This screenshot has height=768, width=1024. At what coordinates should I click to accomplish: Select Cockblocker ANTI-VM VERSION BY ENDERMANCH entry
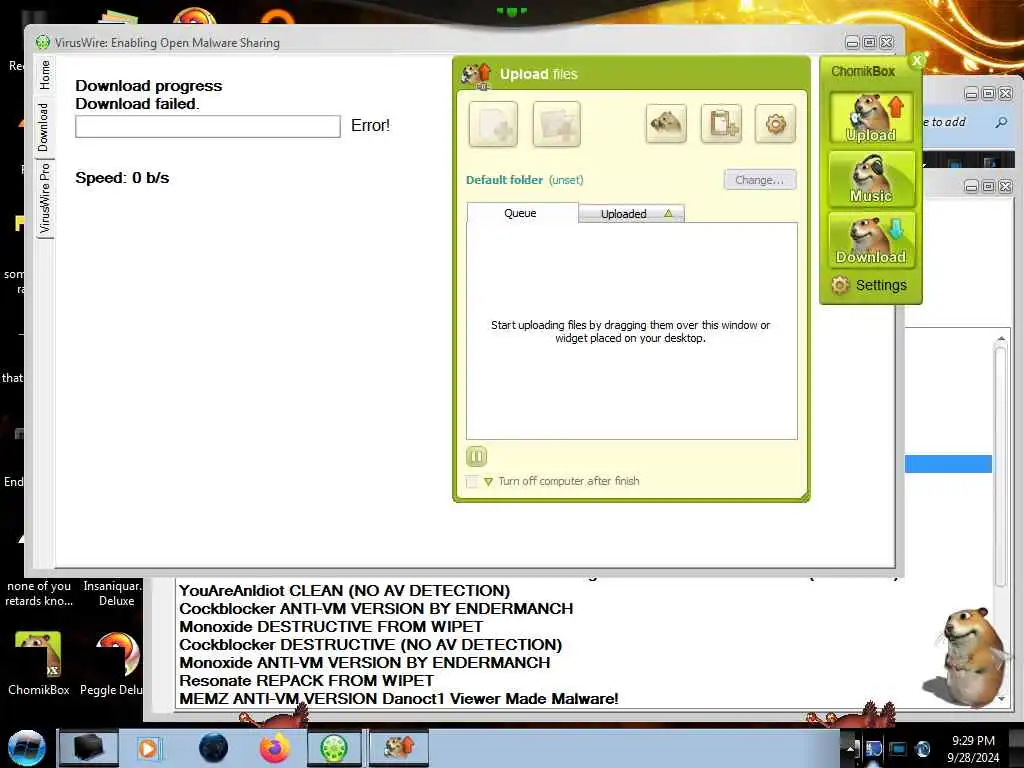click(376, 609)
